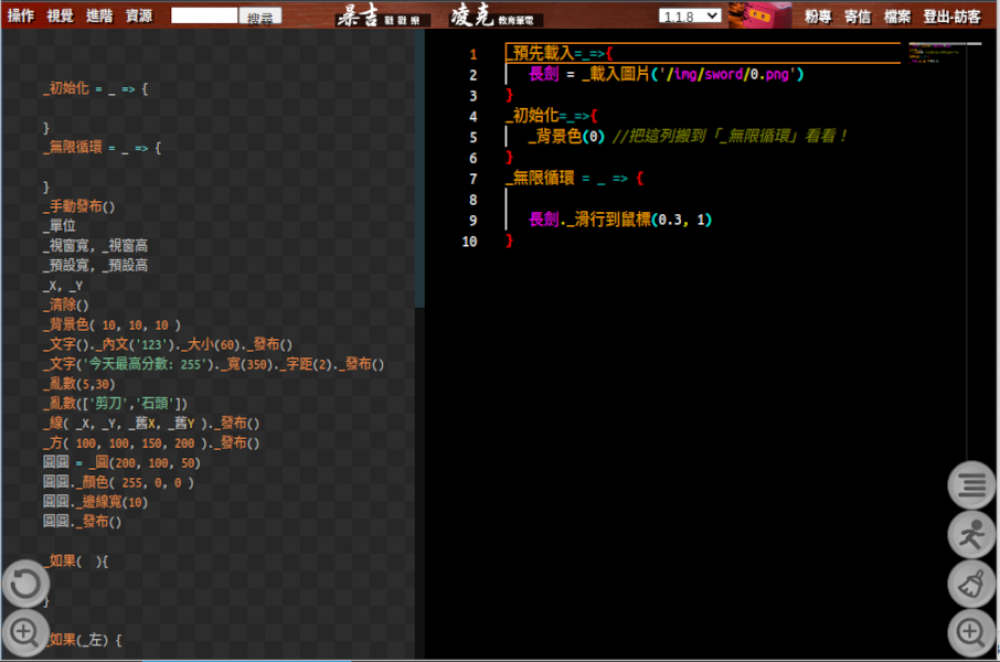Open the 視覺 menu

pyautogui.click(x=60, y=16)
